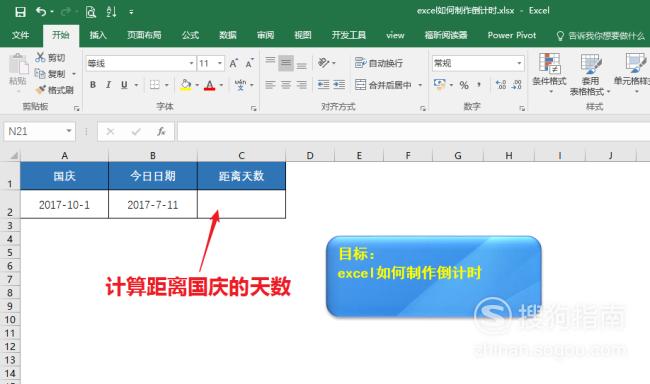650x384 pixels.
Task: Open print preview from quick access toolbar
Action: (91, 12)
